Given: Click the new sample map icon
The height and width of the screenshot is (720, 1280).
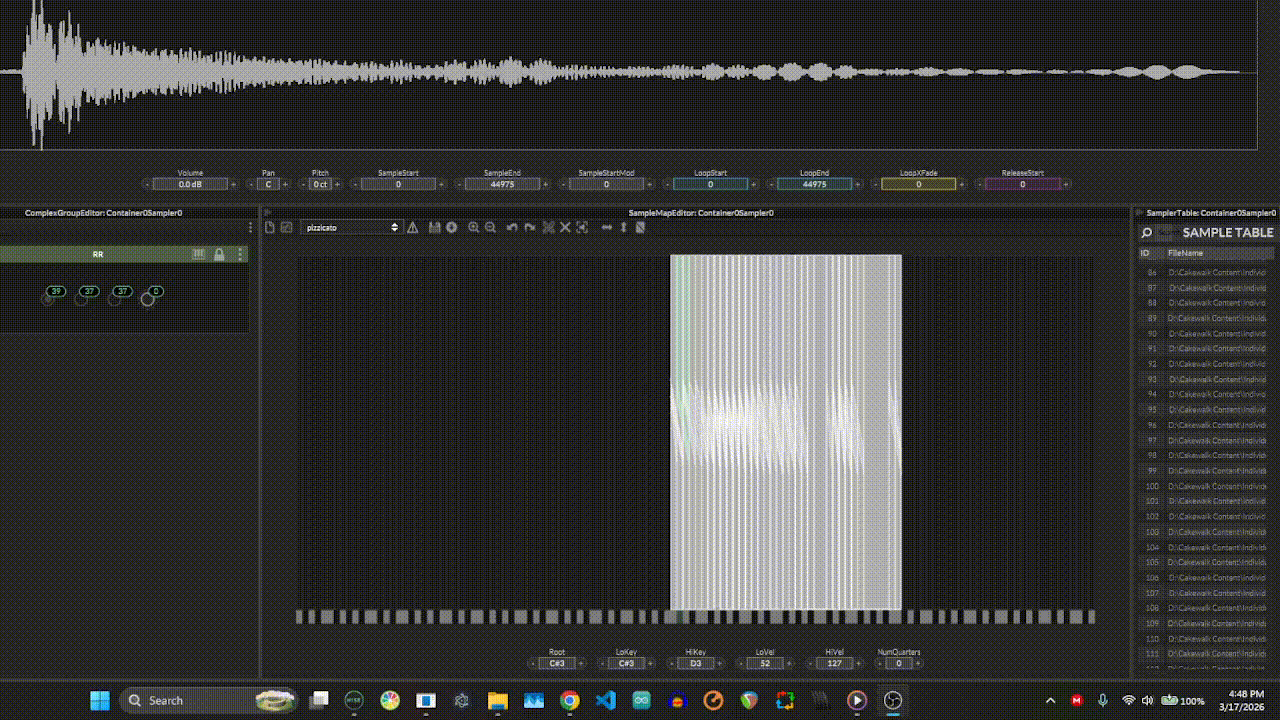Looking at the screenshot, I should [x=270, y=228].
